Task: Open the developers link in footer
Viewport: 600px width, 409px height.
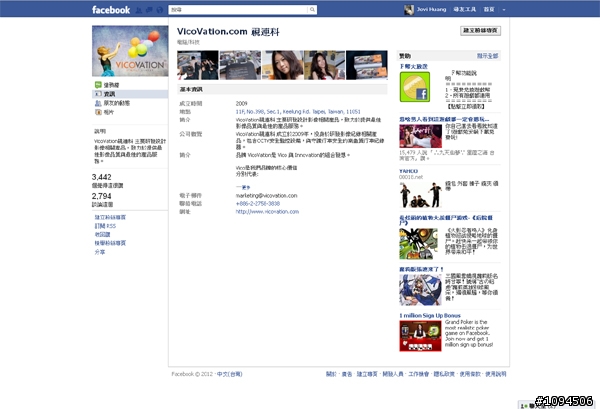Action: point(393,374)
